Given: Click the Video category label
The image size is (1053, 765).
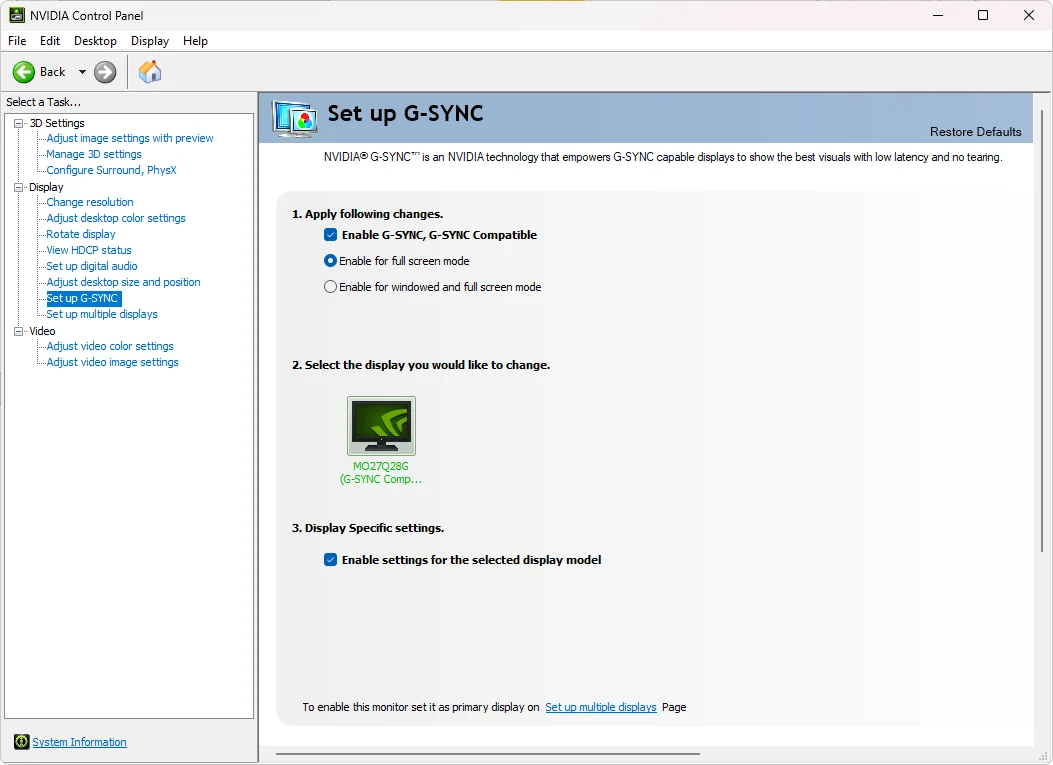Looking at the screenshot, I should click(42, 331).
